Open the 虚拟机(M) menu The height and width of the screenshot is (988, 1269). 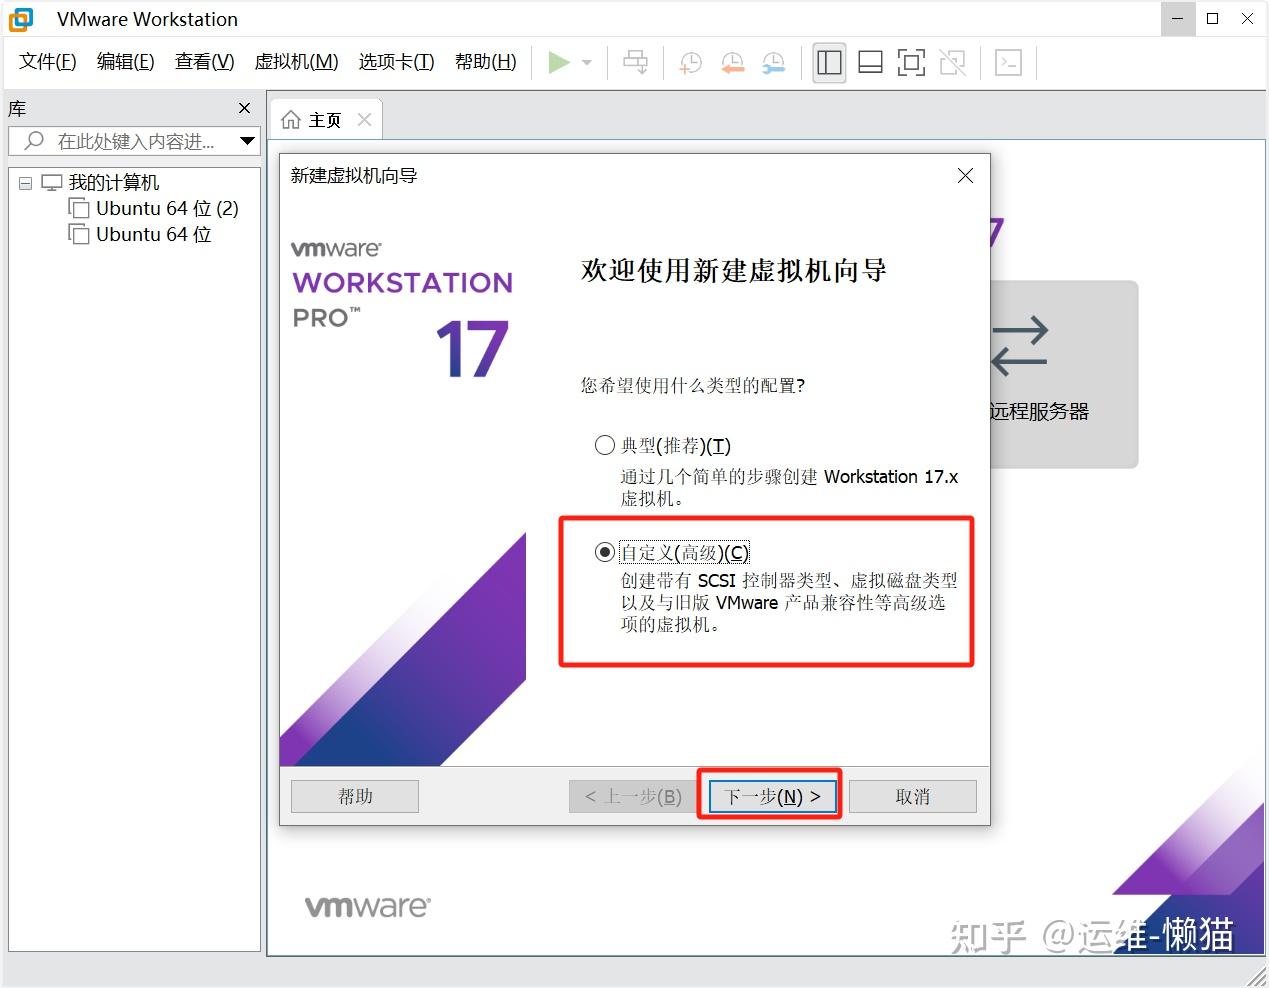[296, 61]
